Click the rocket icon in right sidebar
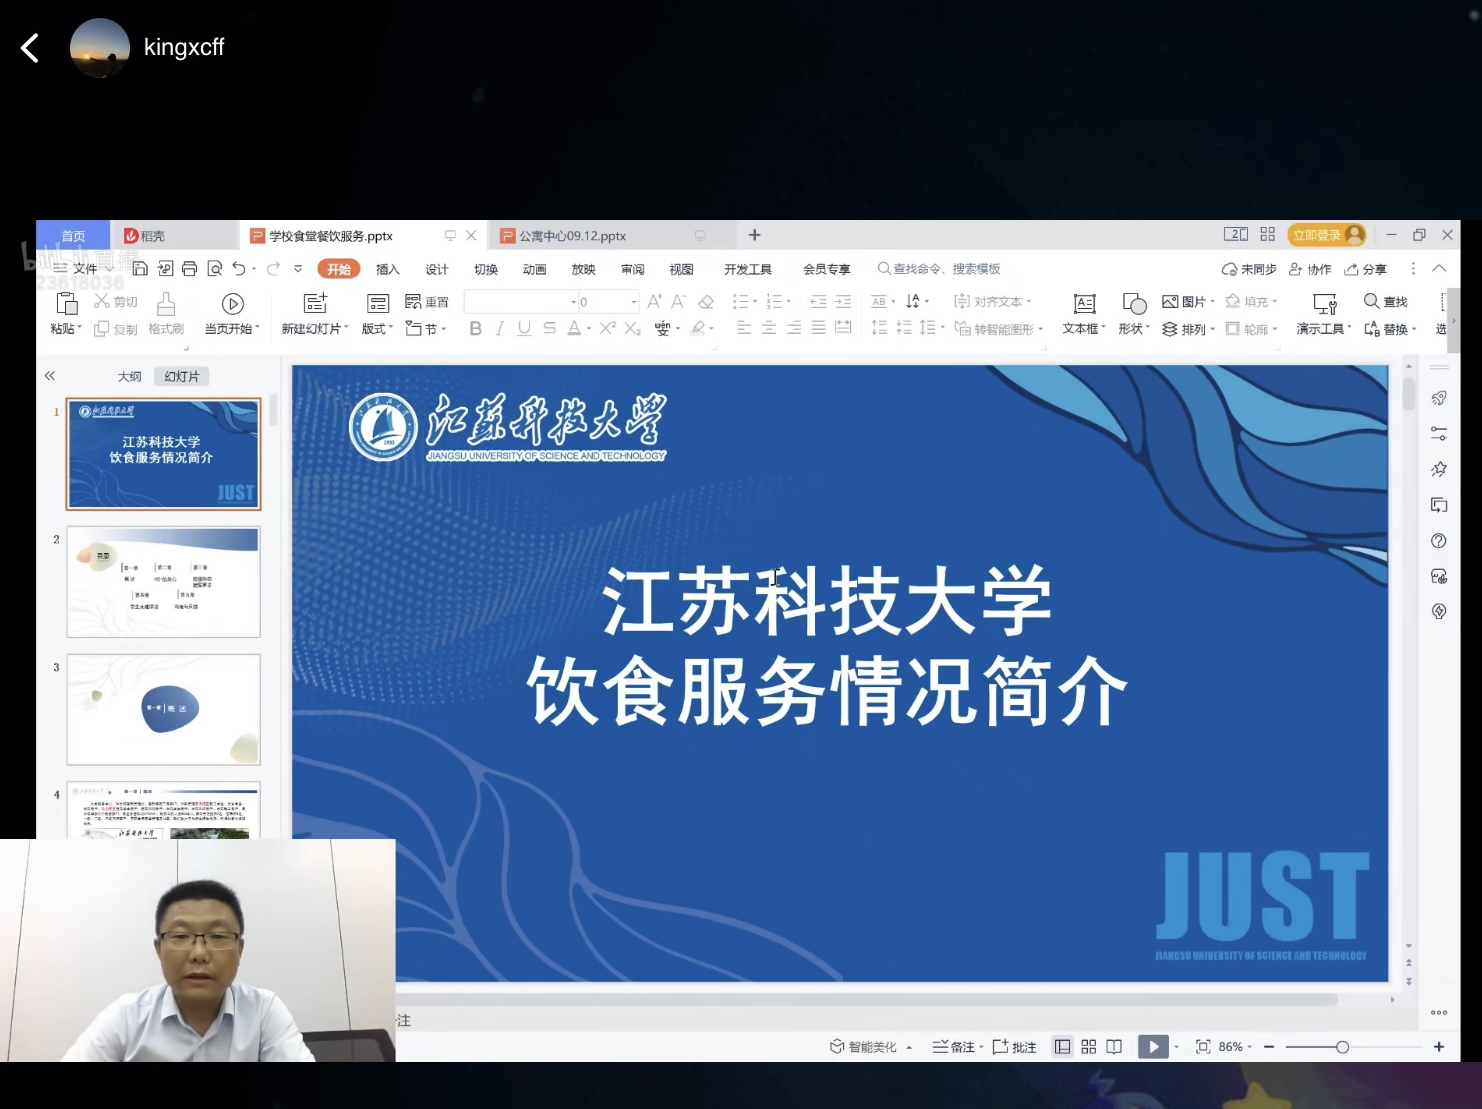This screenshot has width=1482, height=1109. (x=1439, y=398)
